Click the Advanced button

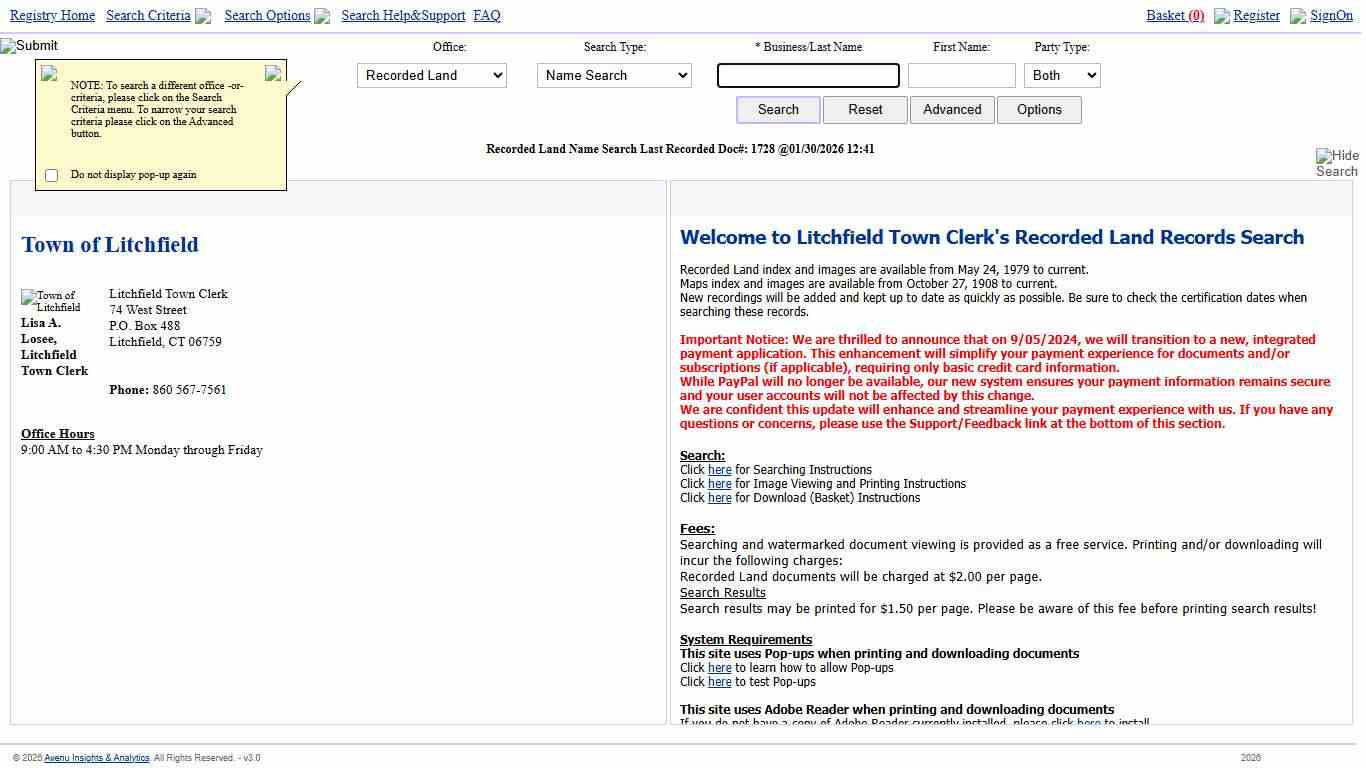tap(951, 110)
